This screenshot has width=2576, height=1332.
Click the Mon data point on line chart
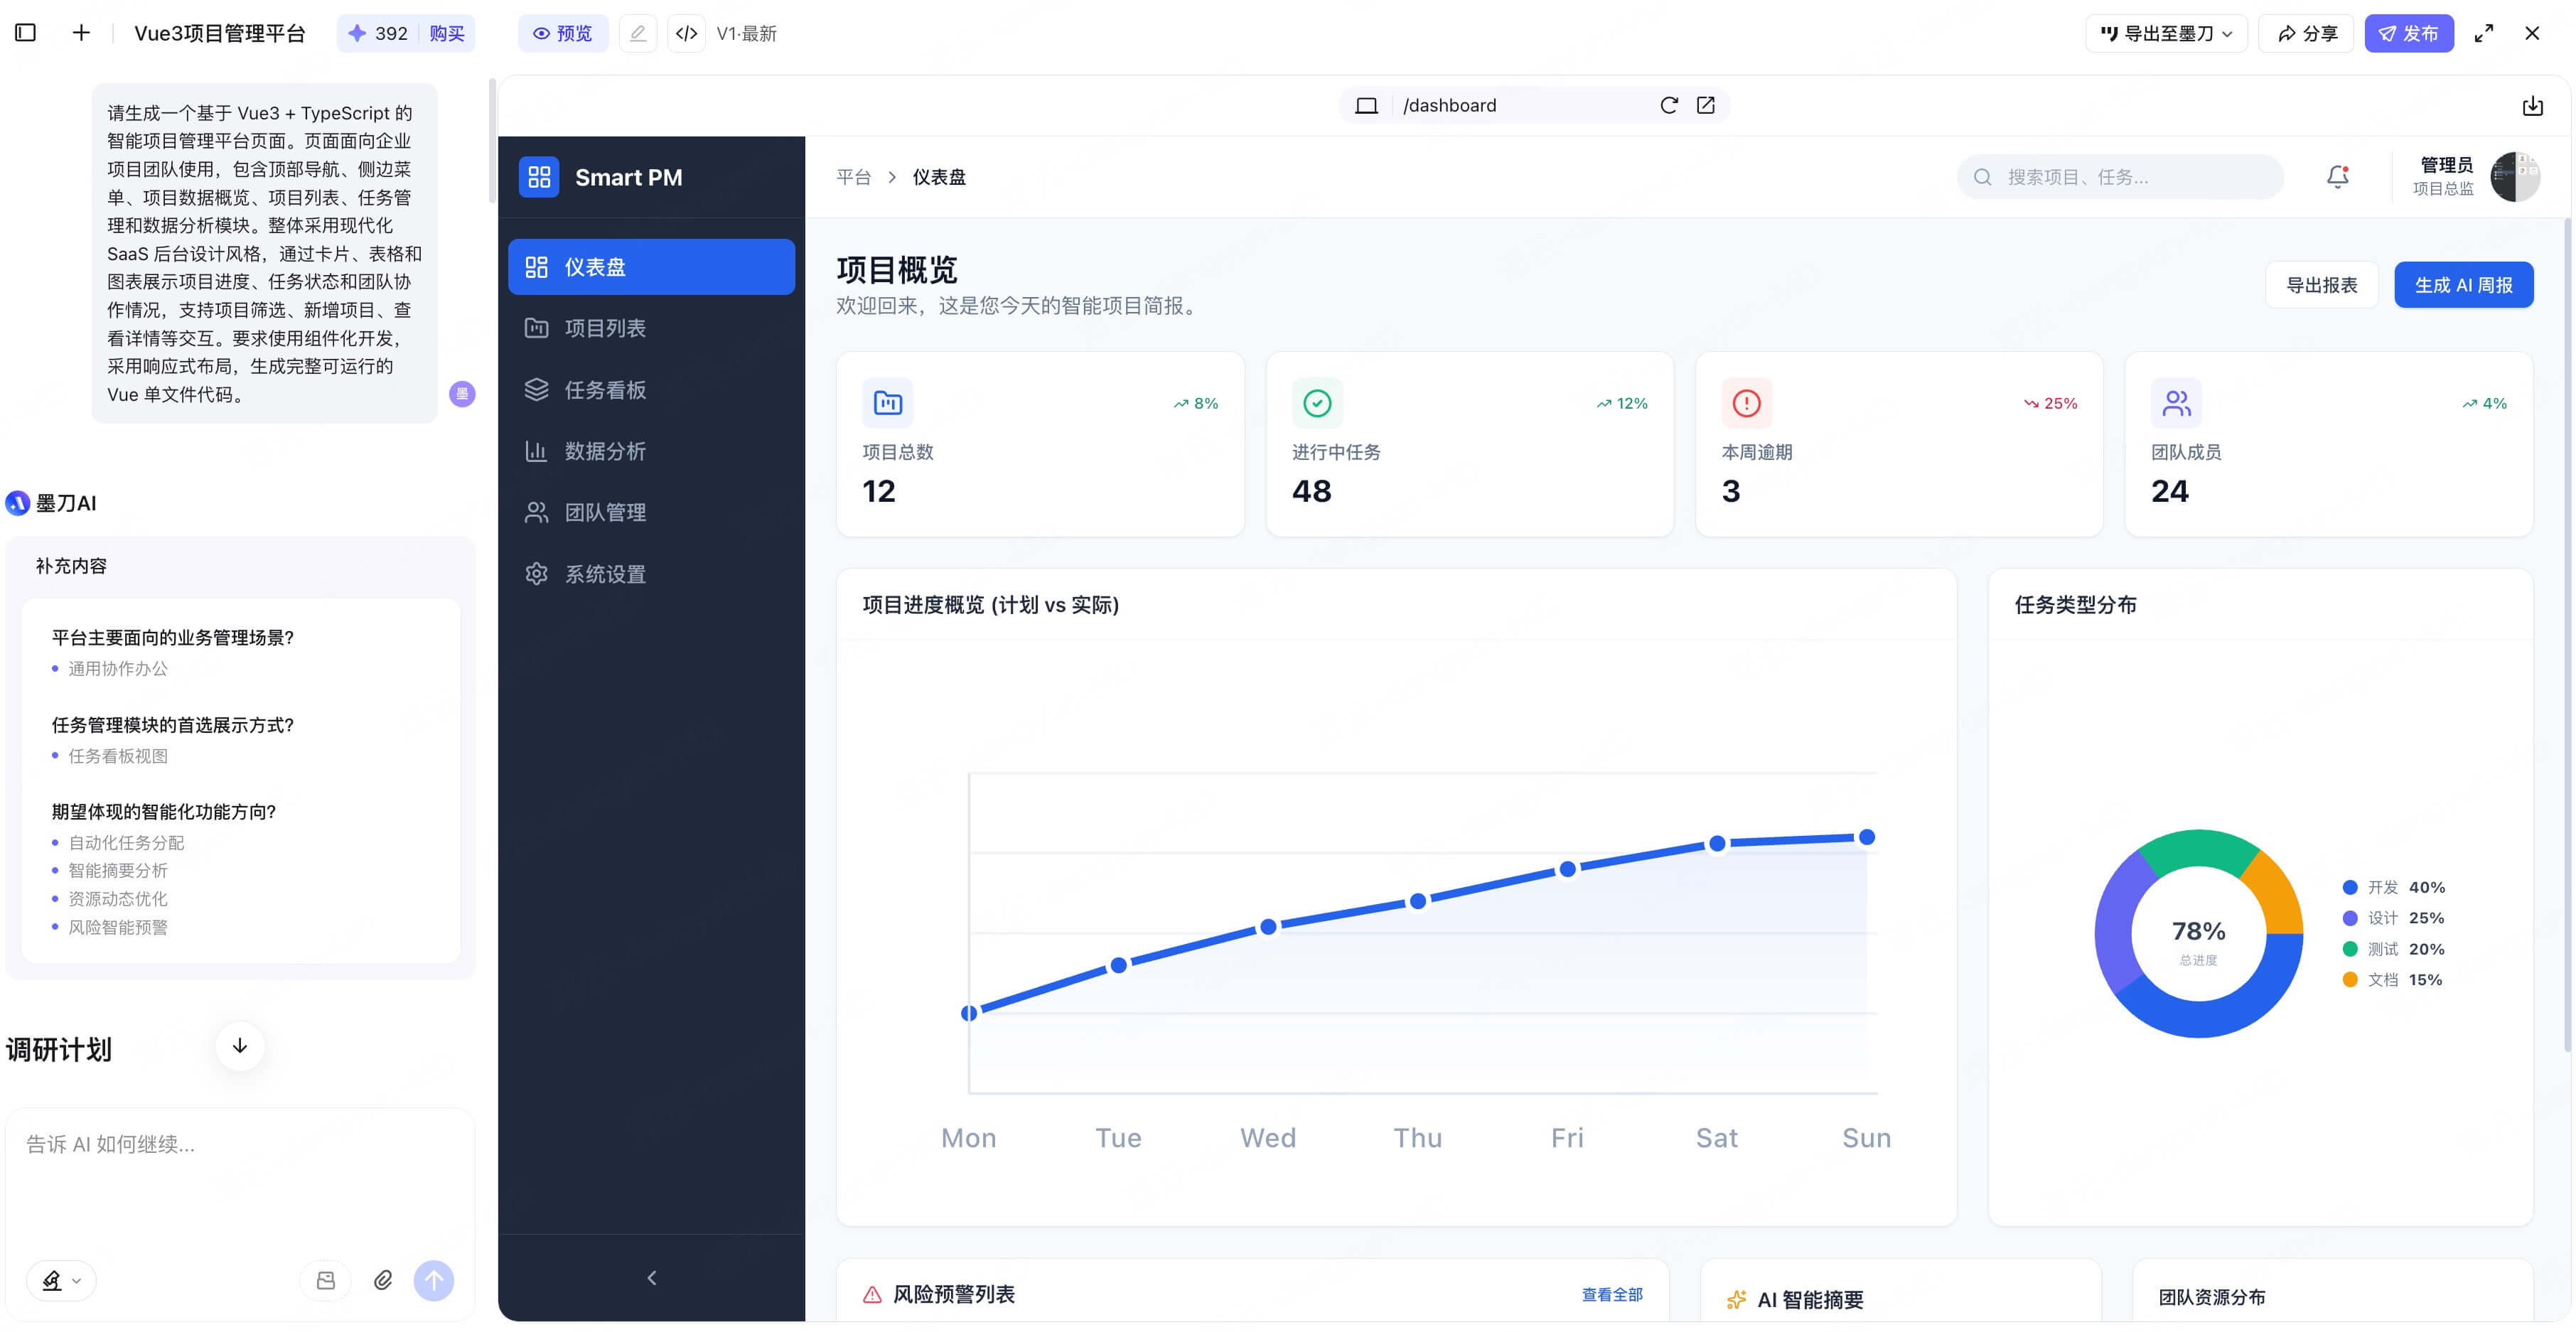[x=968, y=1013]
